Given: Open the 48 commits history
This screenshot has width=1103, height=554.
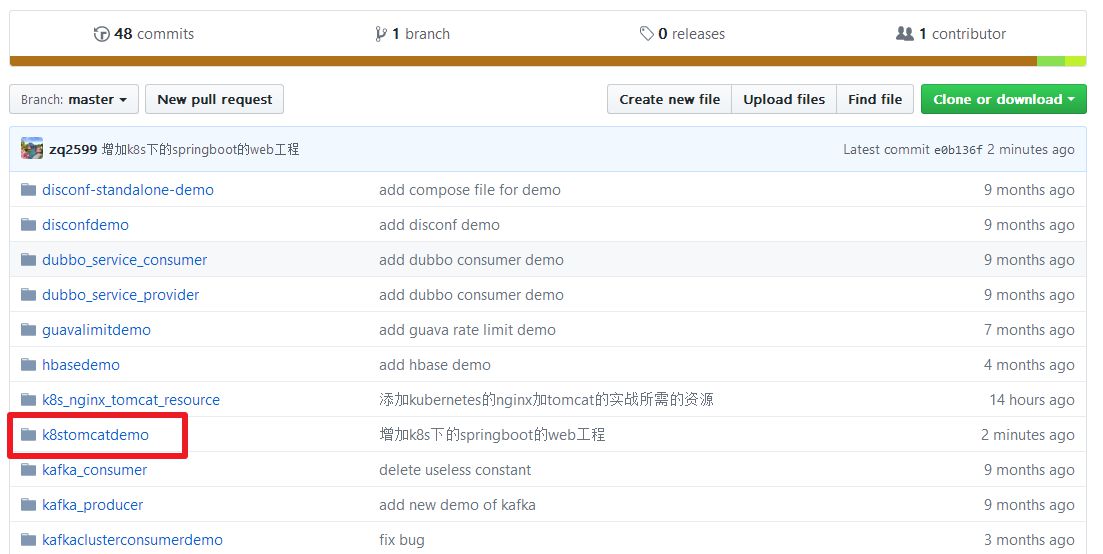Looking at the screenshot, I should pyautogui.click(x=144, y=34).
